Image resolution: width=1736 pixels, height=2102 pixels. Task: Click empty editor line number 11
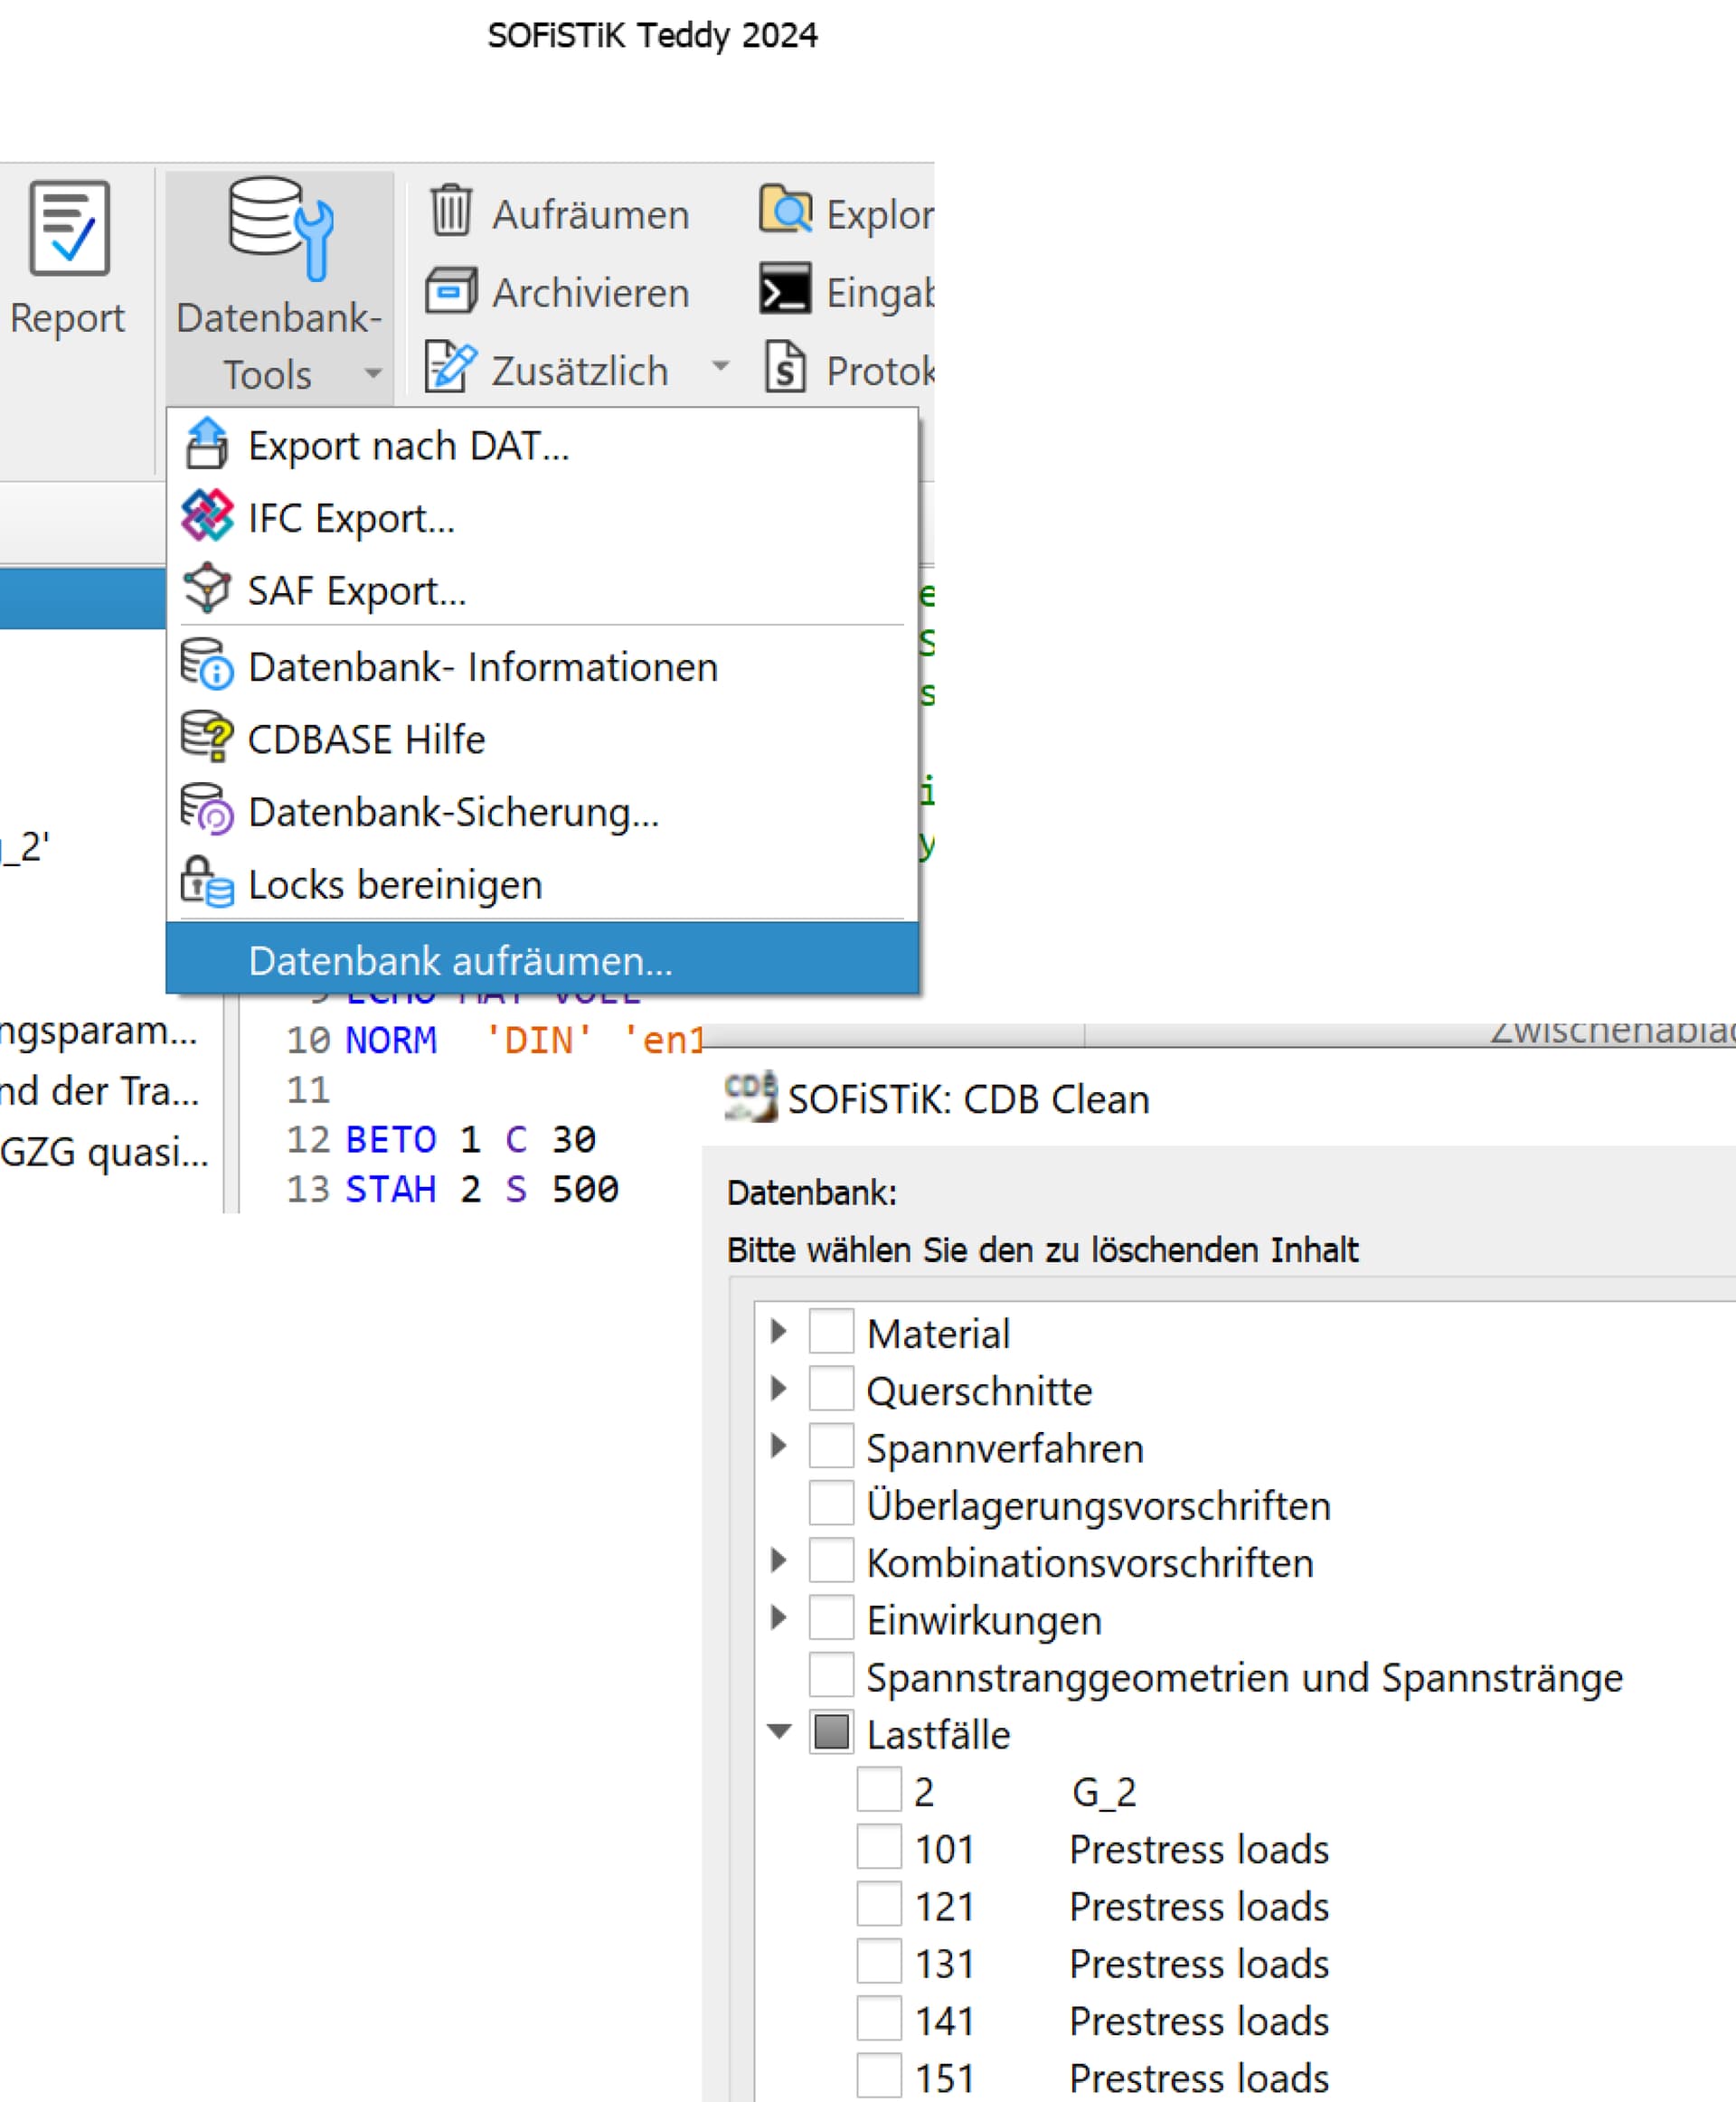[308, 1090]
